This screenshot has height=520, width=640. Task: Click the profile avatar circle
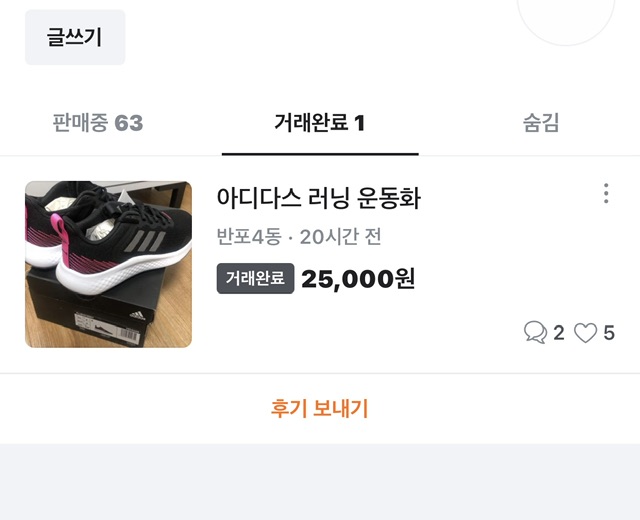pos(565,12)
